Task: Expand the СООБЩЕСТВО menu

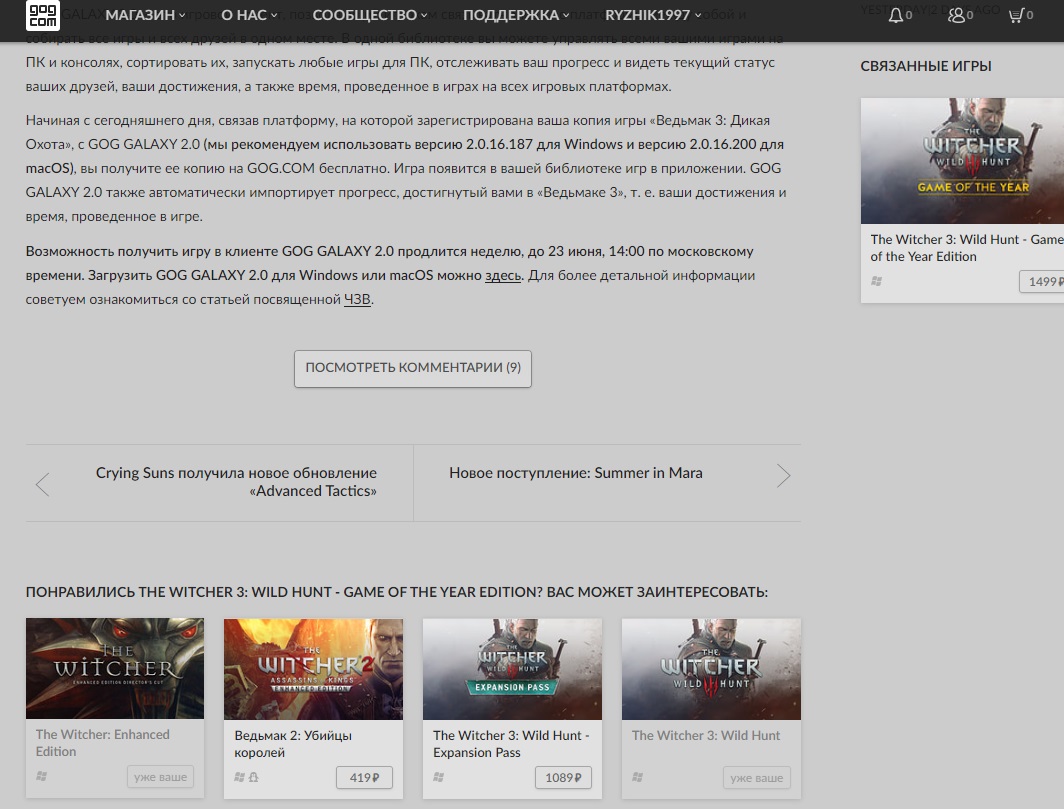Action: [370, 15]
